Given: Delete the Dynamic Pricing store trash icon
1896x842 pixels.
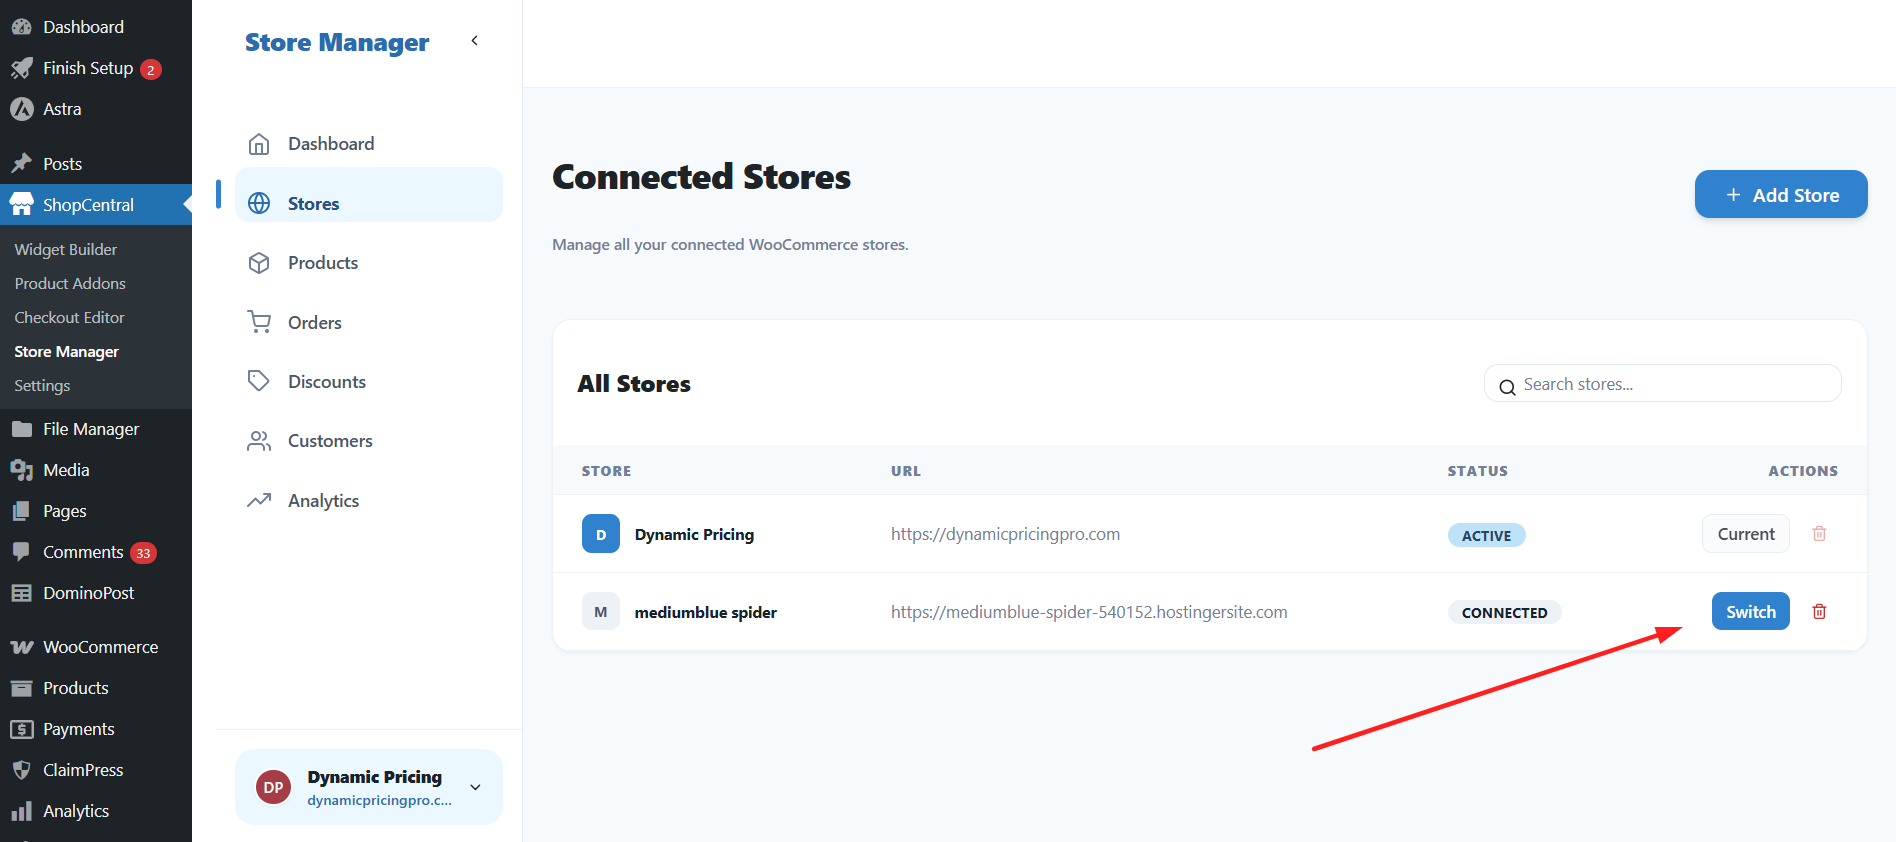Looking at the screenshot, I should pos(1819,534).
